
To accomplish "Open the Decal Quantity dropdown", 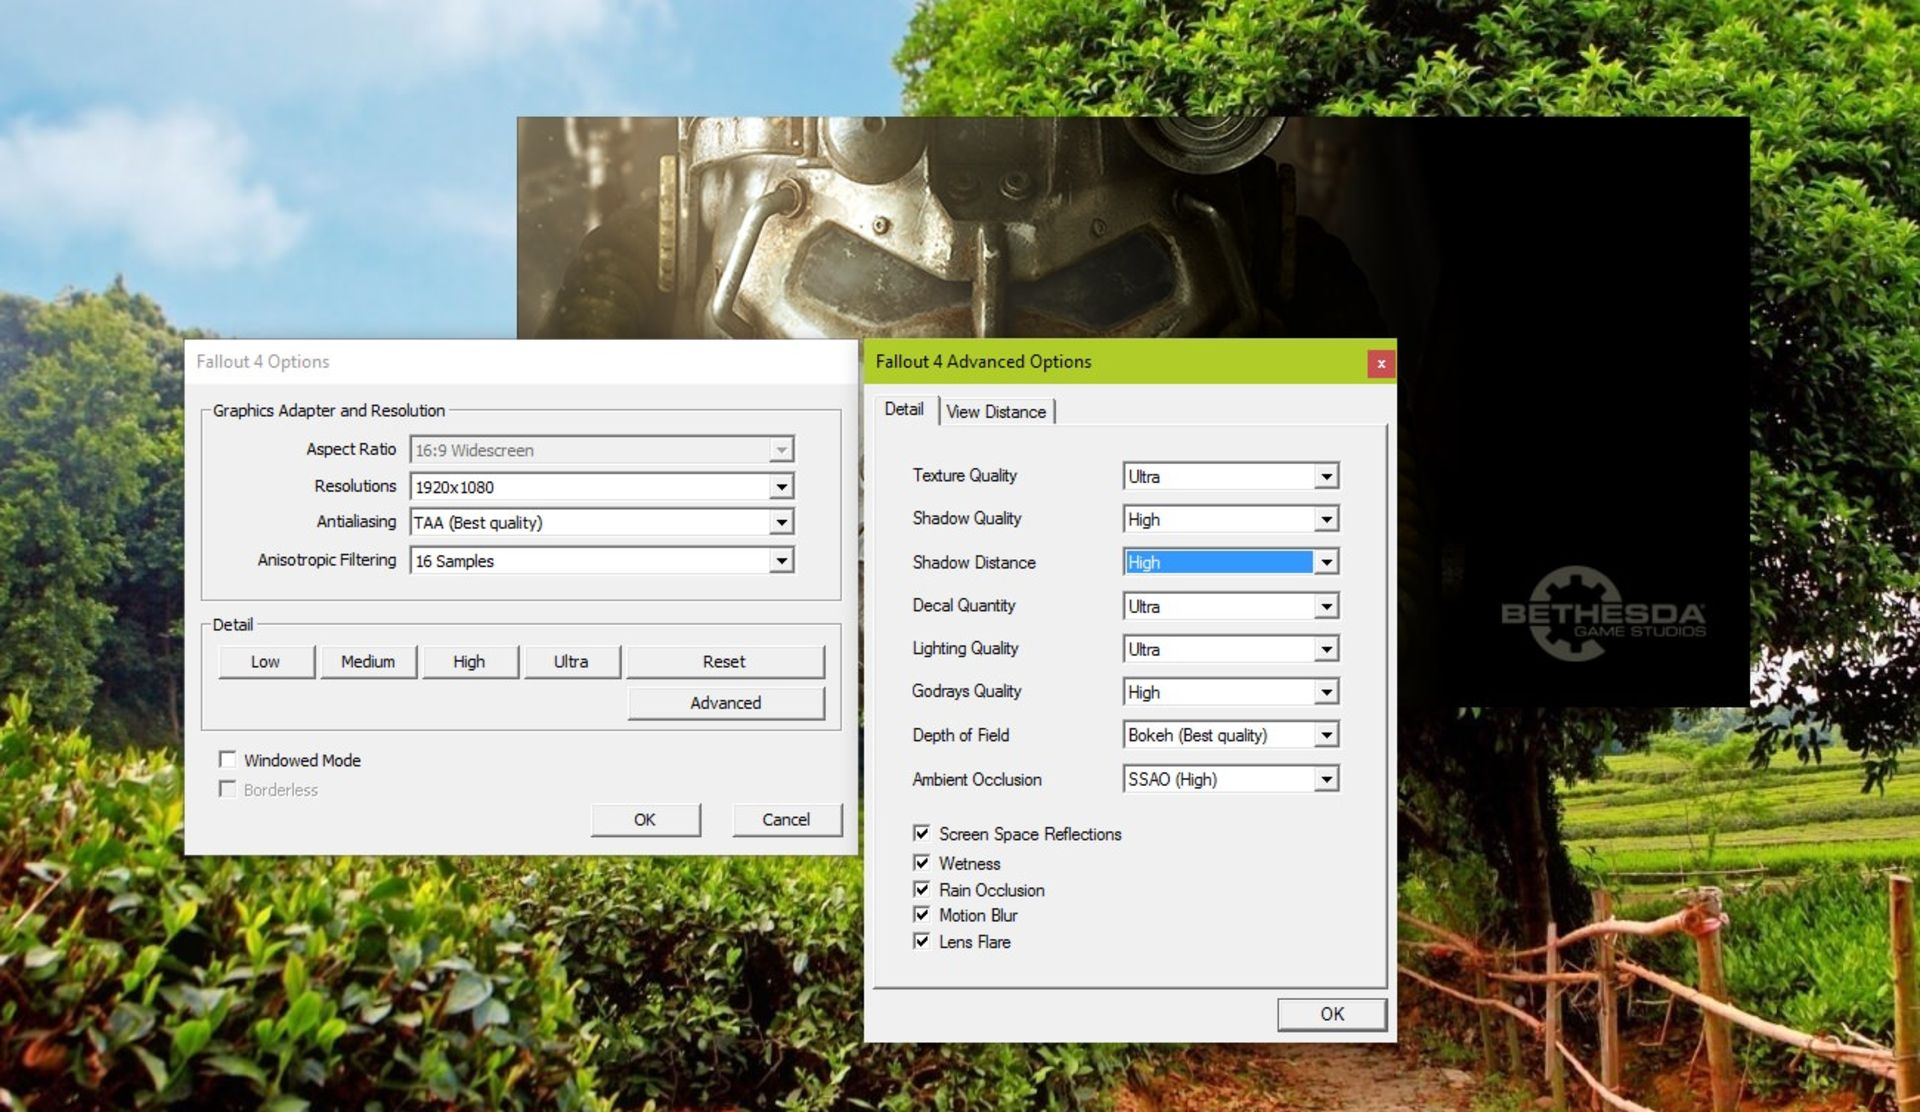I will click(x=1326, y=607).
